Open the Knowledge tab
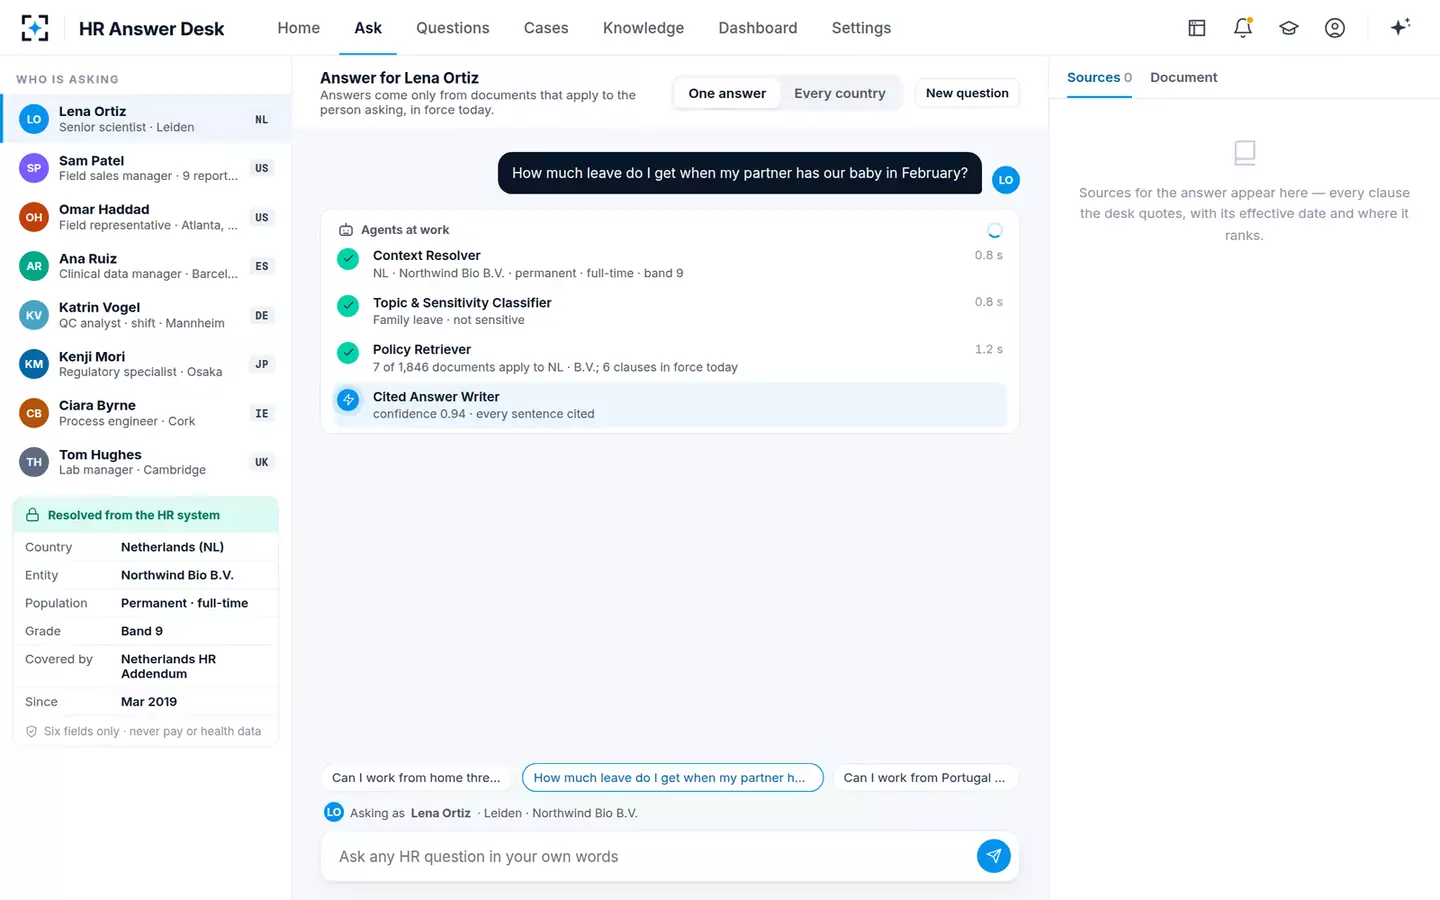1440x900 pixels. pos(644,28)
